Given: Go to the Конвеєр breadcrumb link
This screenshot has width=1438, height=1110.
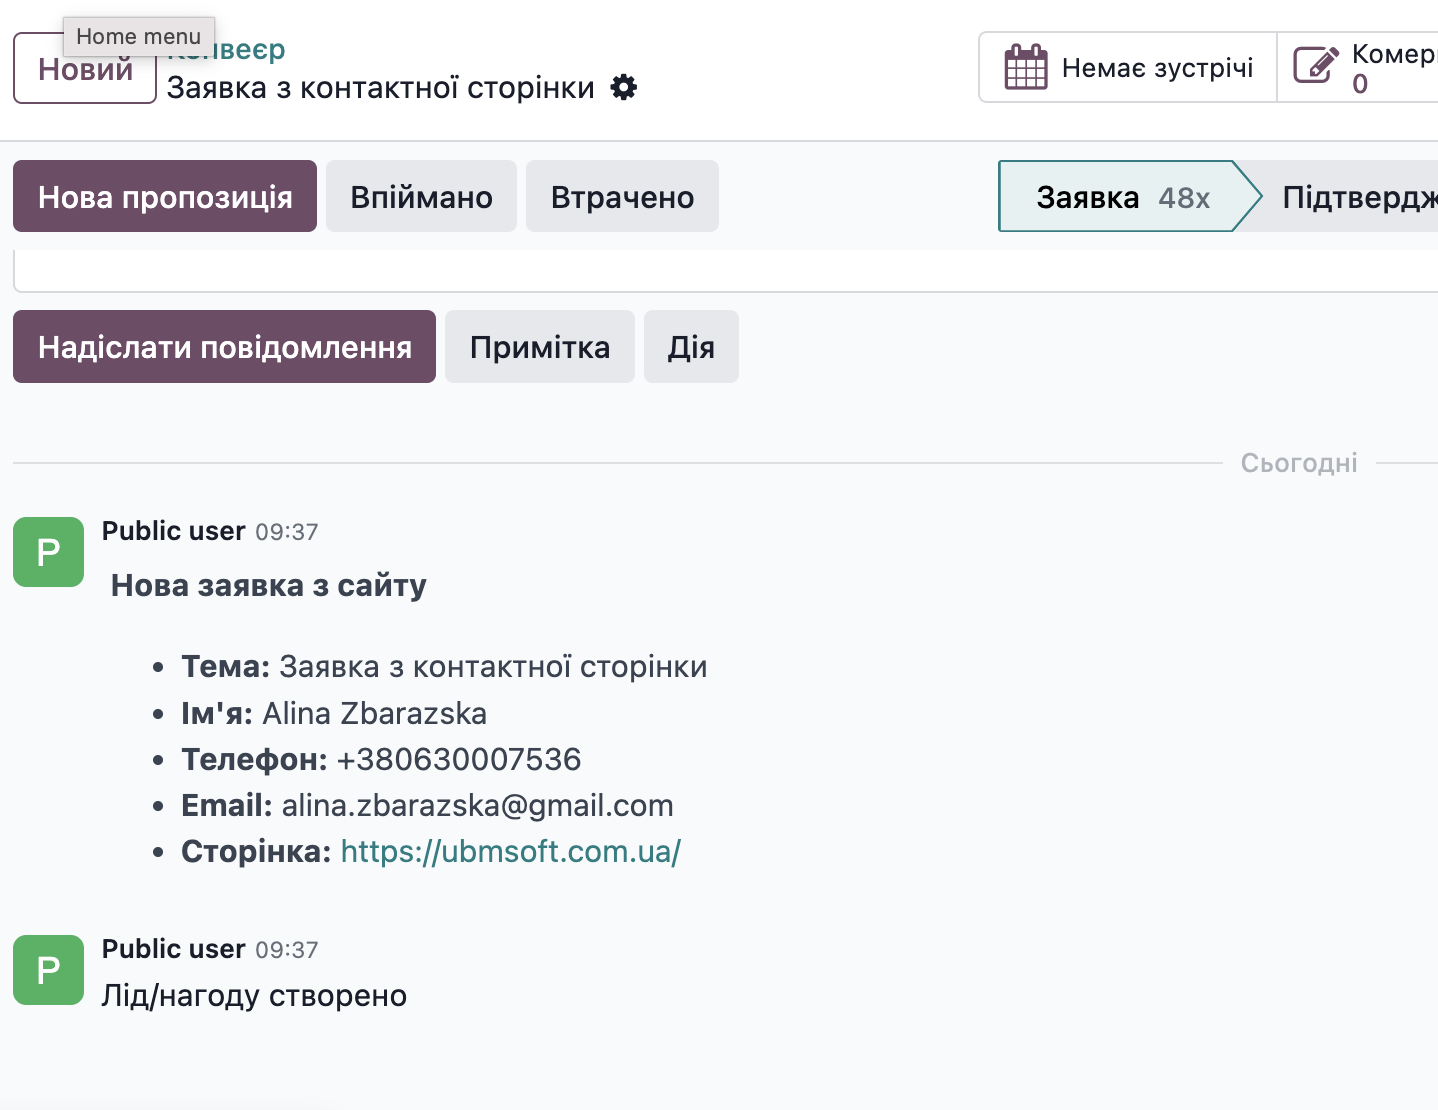Looking at the screenshot, I should tap(226, 49).
